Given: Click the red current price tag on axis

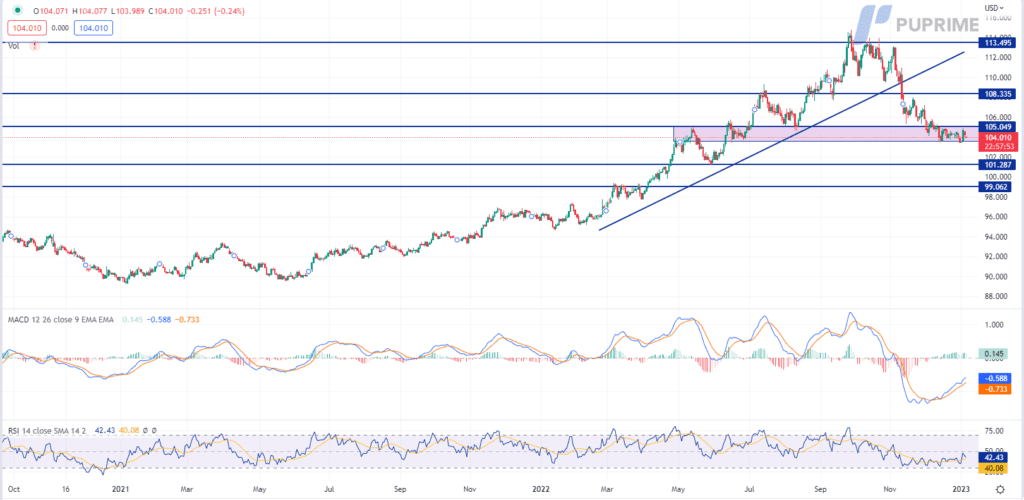Looking at the screenshot, I should click(x=996, y=142).
